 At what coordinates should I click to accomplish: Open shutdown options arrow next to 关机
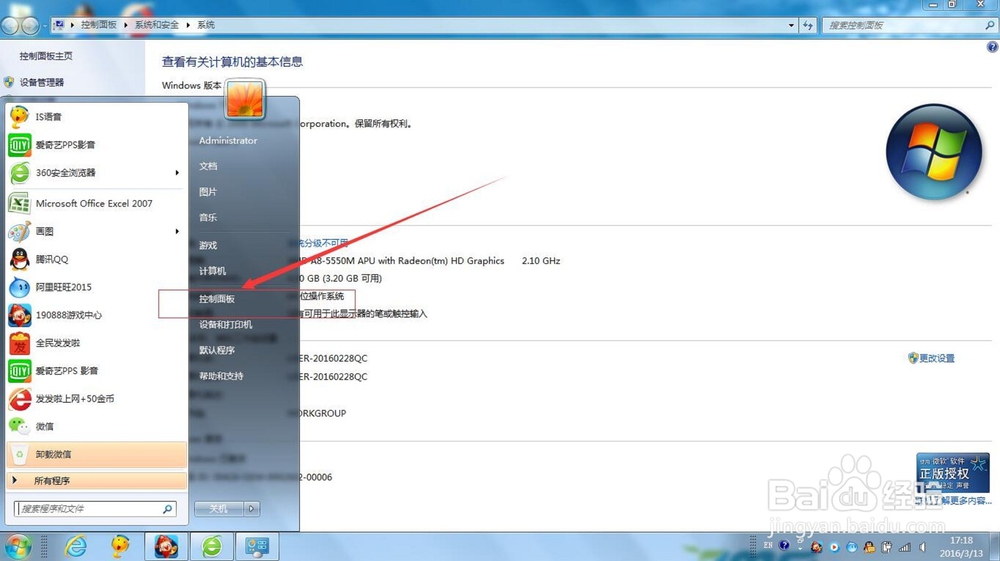point(252,509)
